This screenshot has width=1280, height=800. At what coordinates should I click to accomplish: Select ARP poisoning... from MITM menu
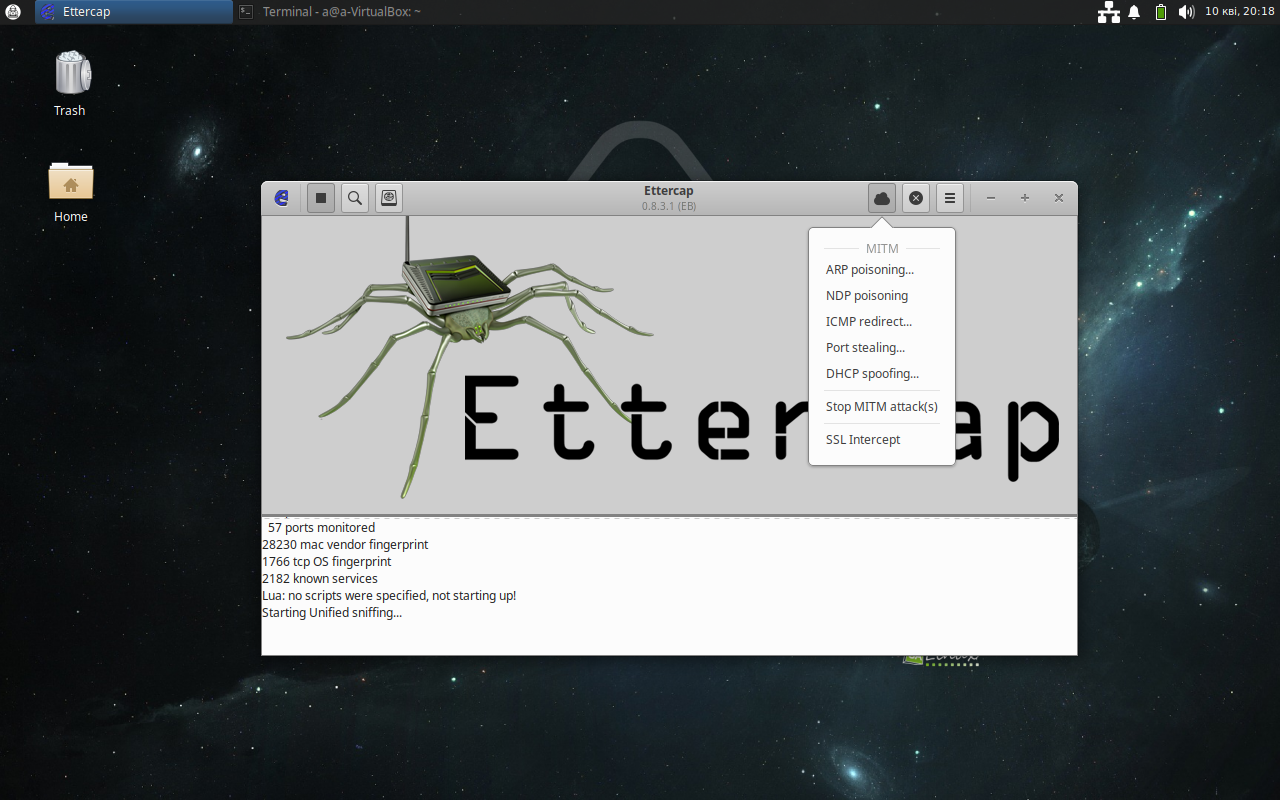870,270
